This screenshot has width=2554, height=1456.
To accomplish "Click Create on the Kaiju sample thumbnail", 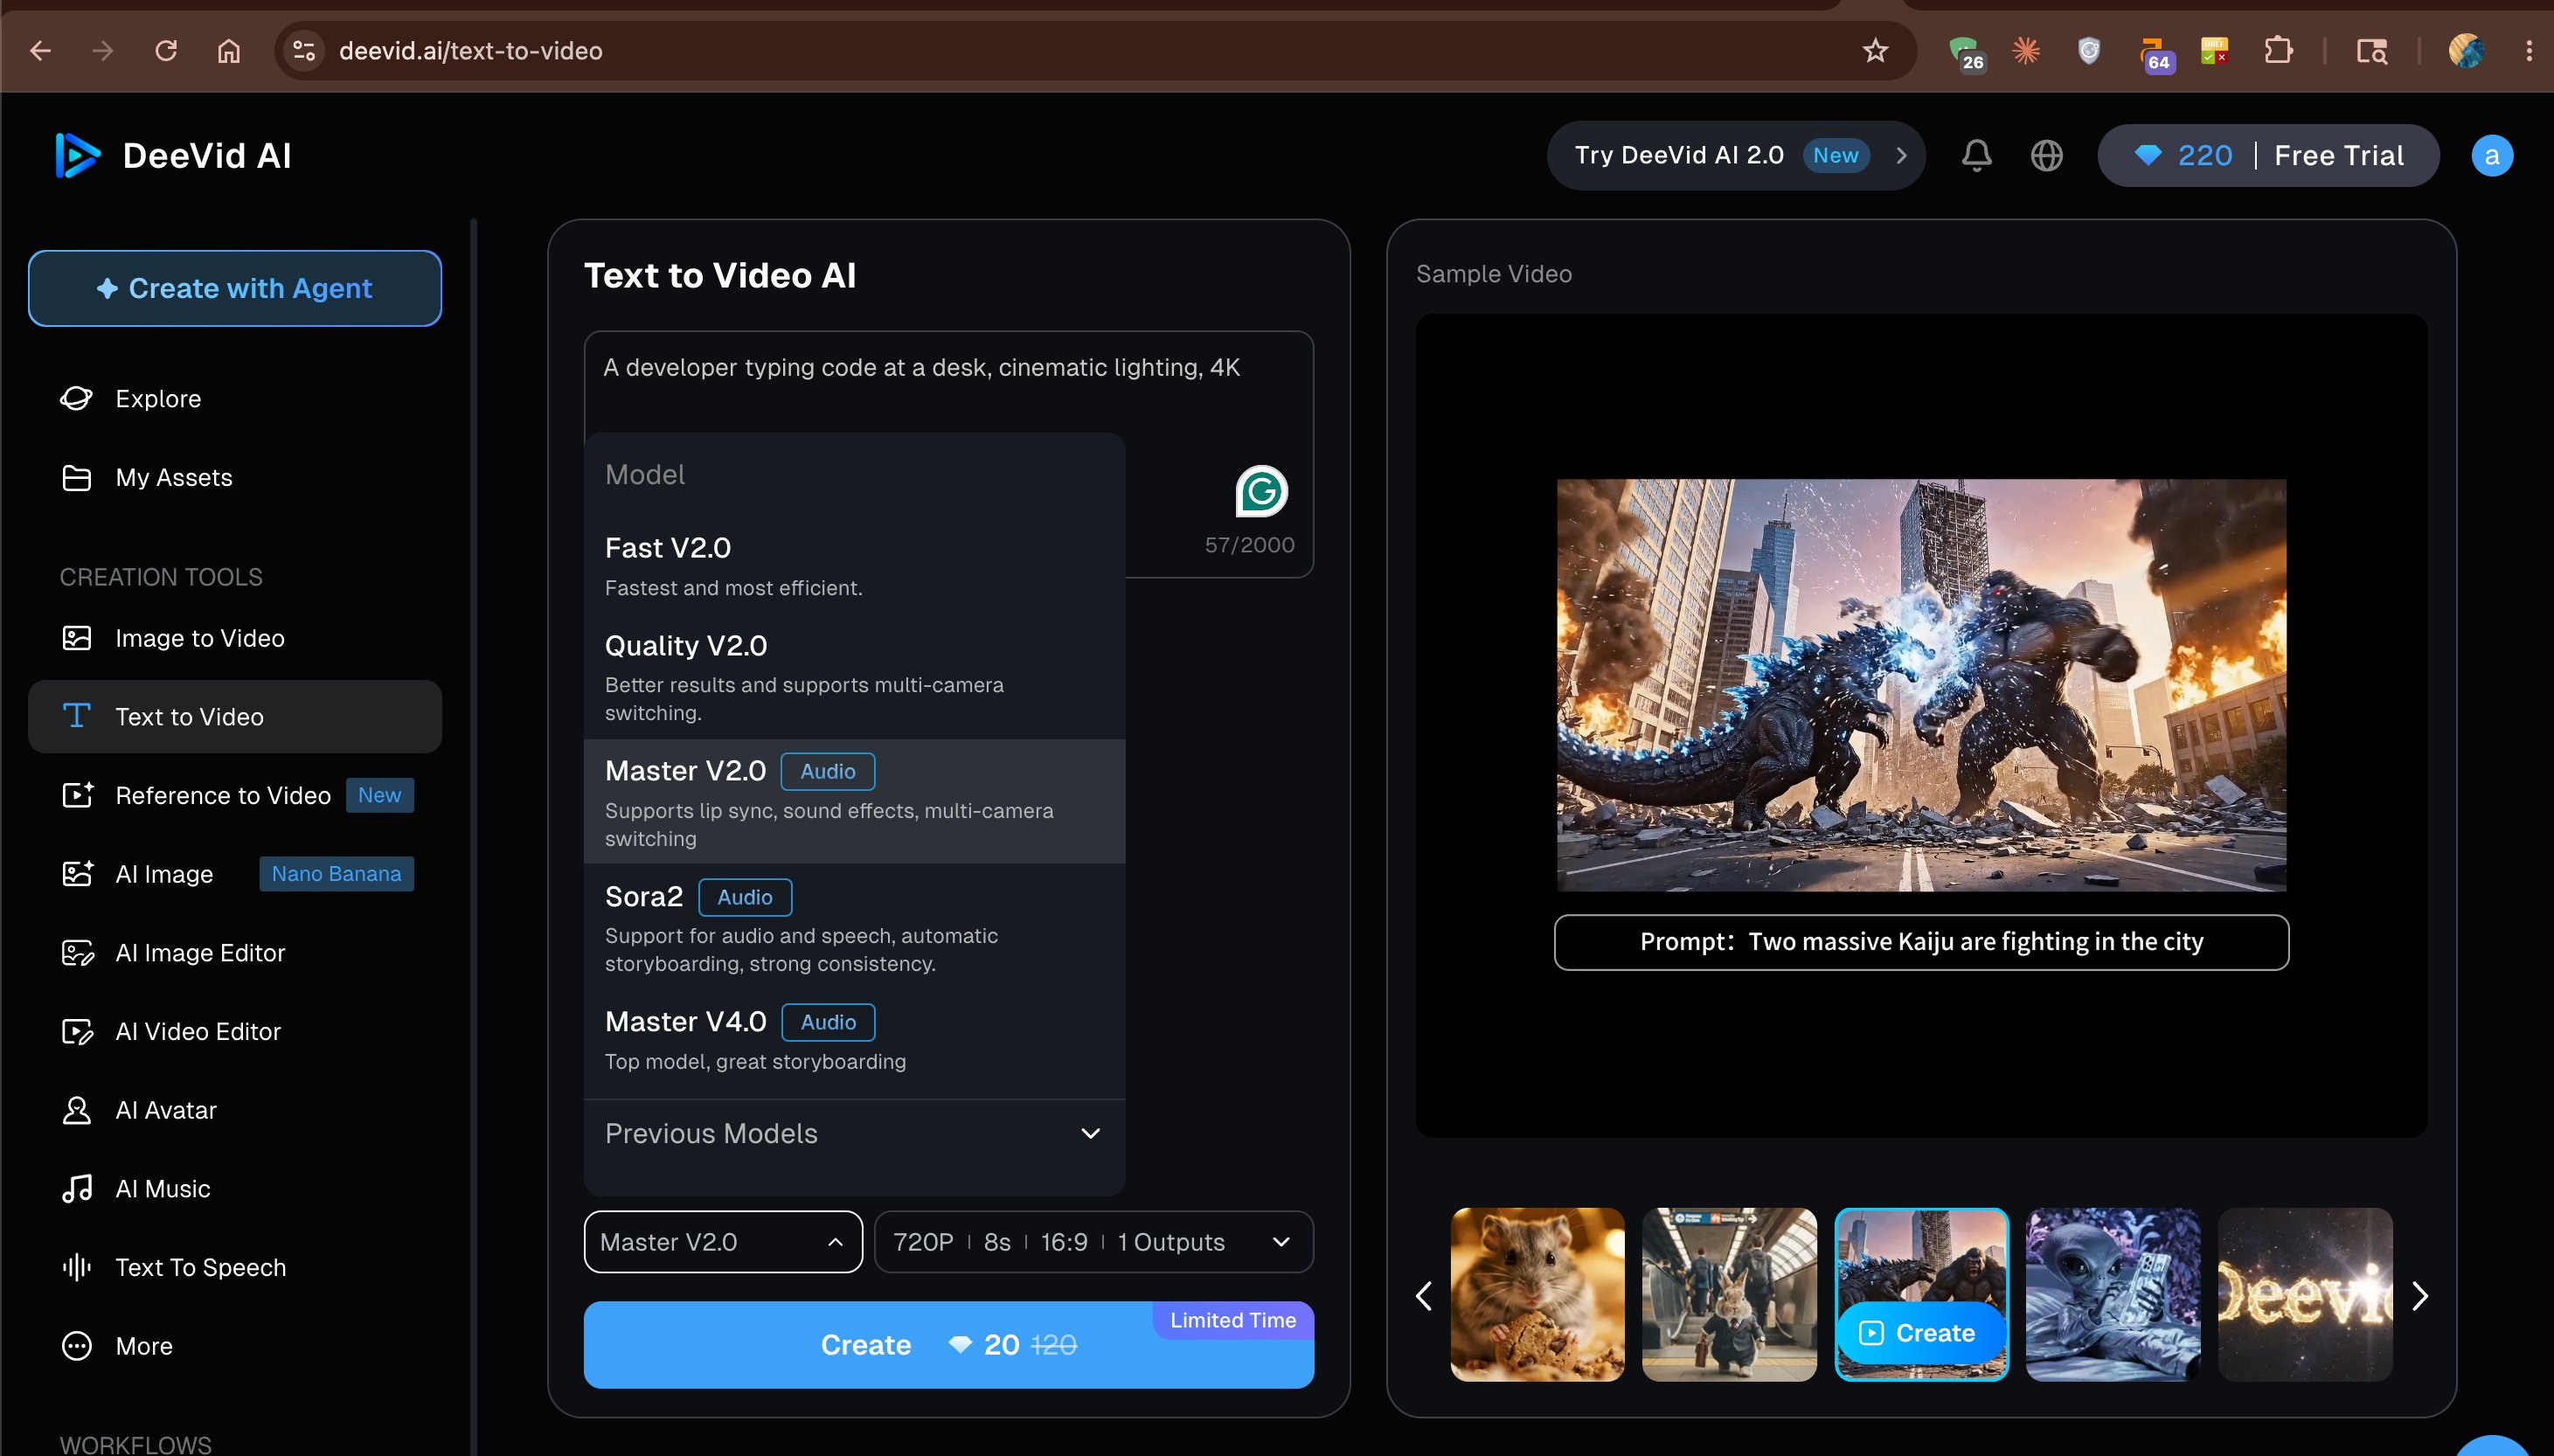I will pos(1919,1333).
